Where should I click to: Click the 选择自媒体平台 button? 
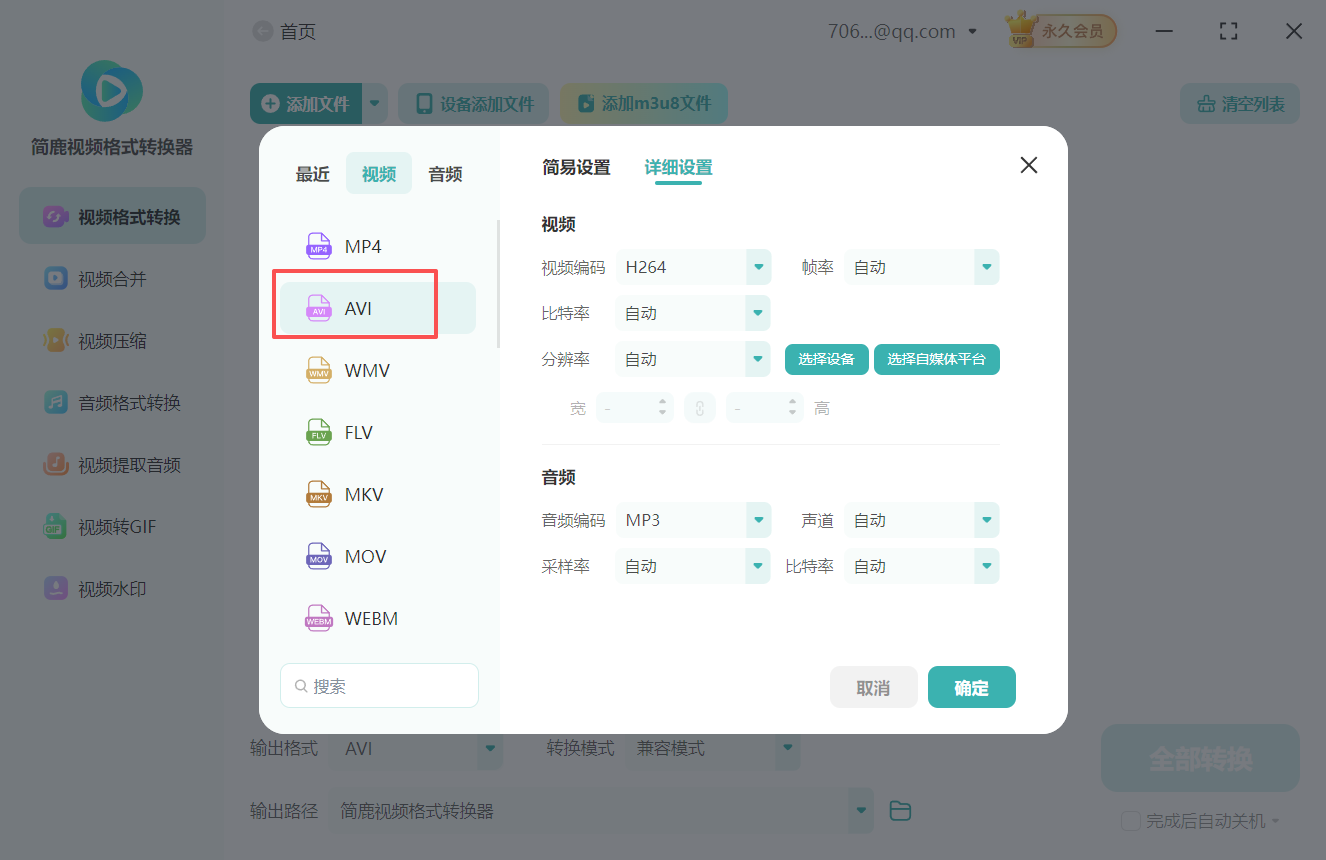936,359
